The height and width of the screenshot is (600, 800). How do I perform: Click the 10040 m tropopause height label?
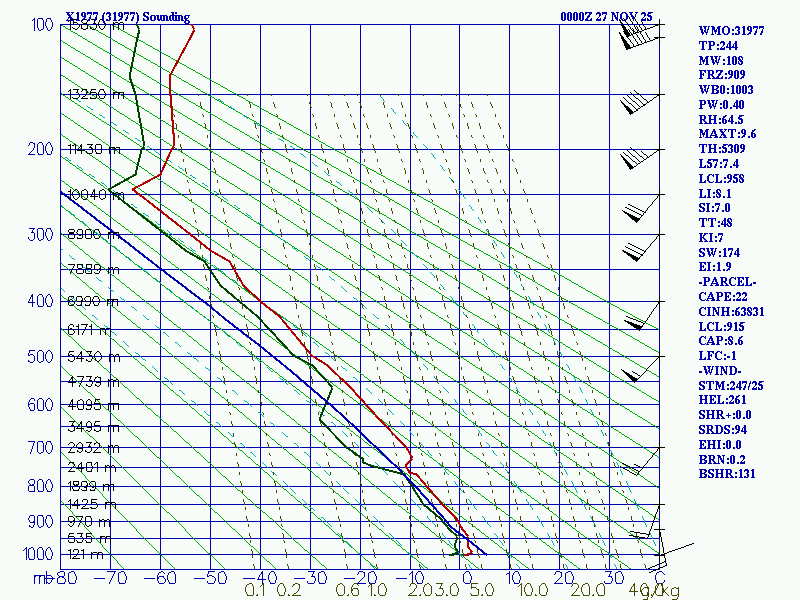coord(95,195)
